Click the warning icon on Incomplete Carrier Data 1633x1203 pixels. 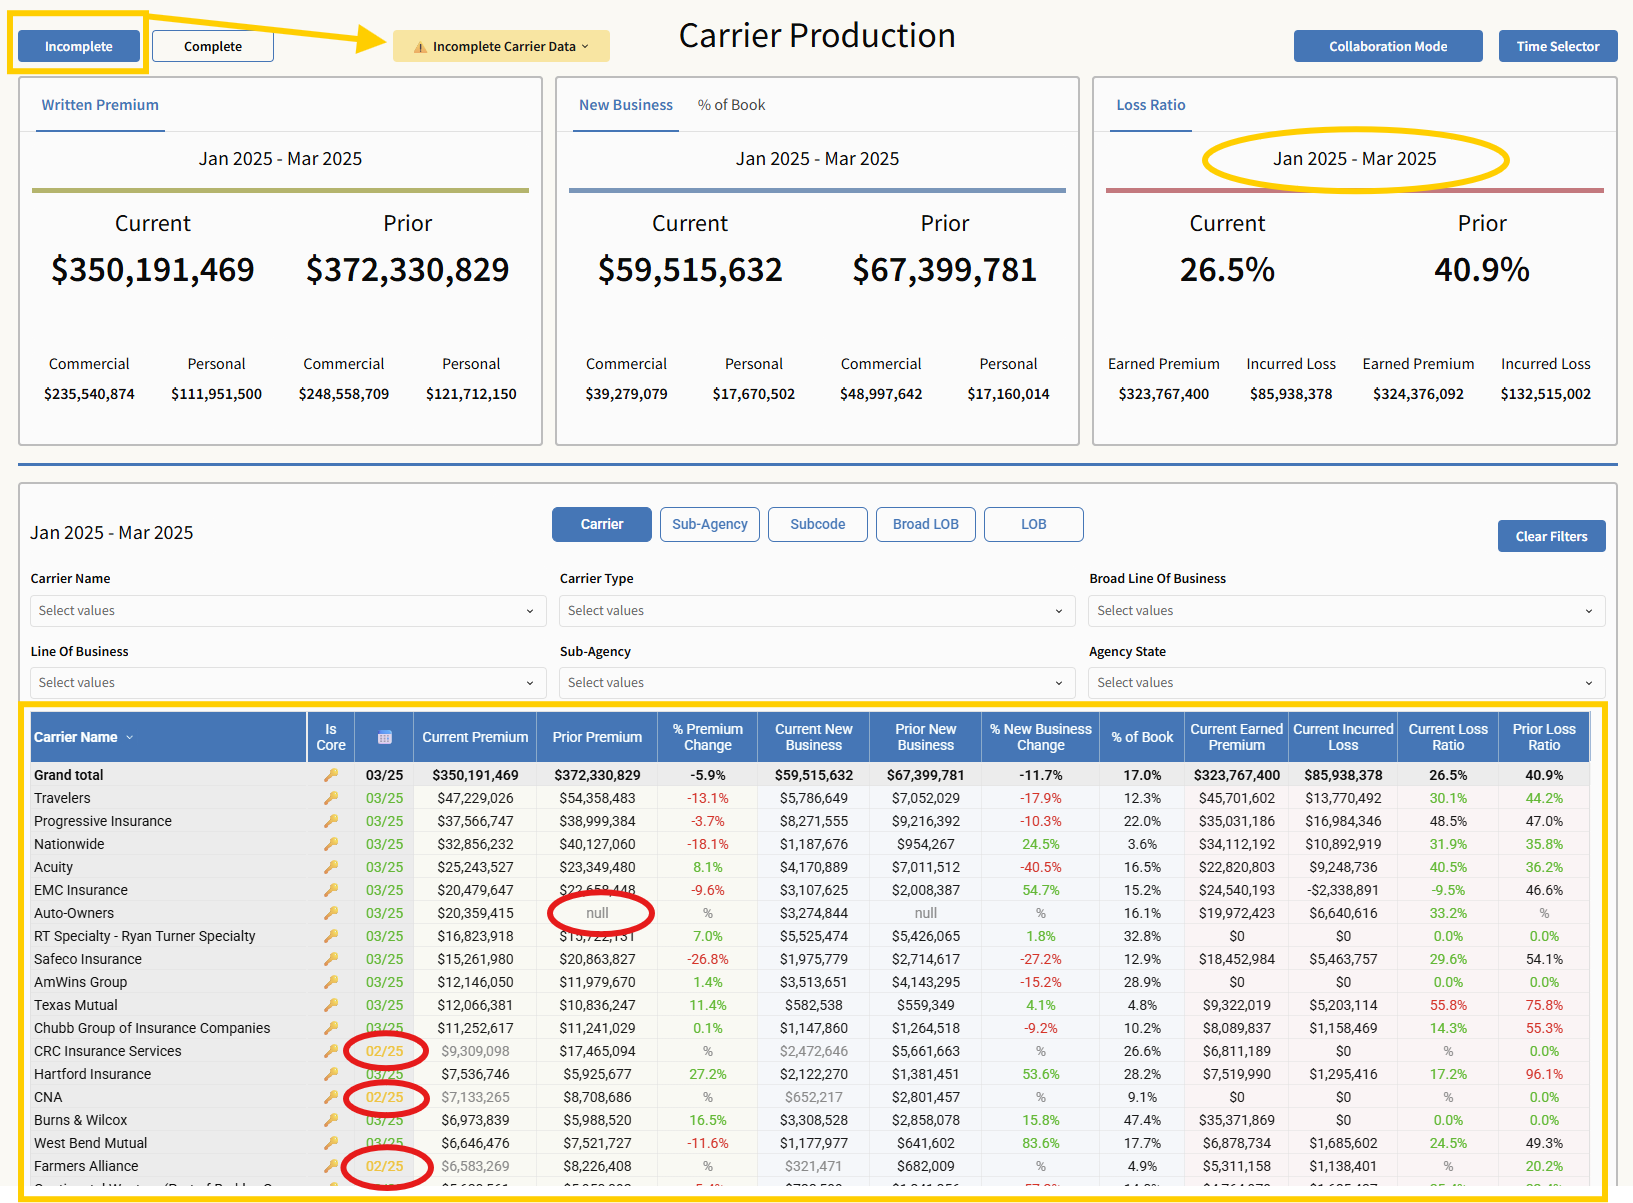click(420, 47)
